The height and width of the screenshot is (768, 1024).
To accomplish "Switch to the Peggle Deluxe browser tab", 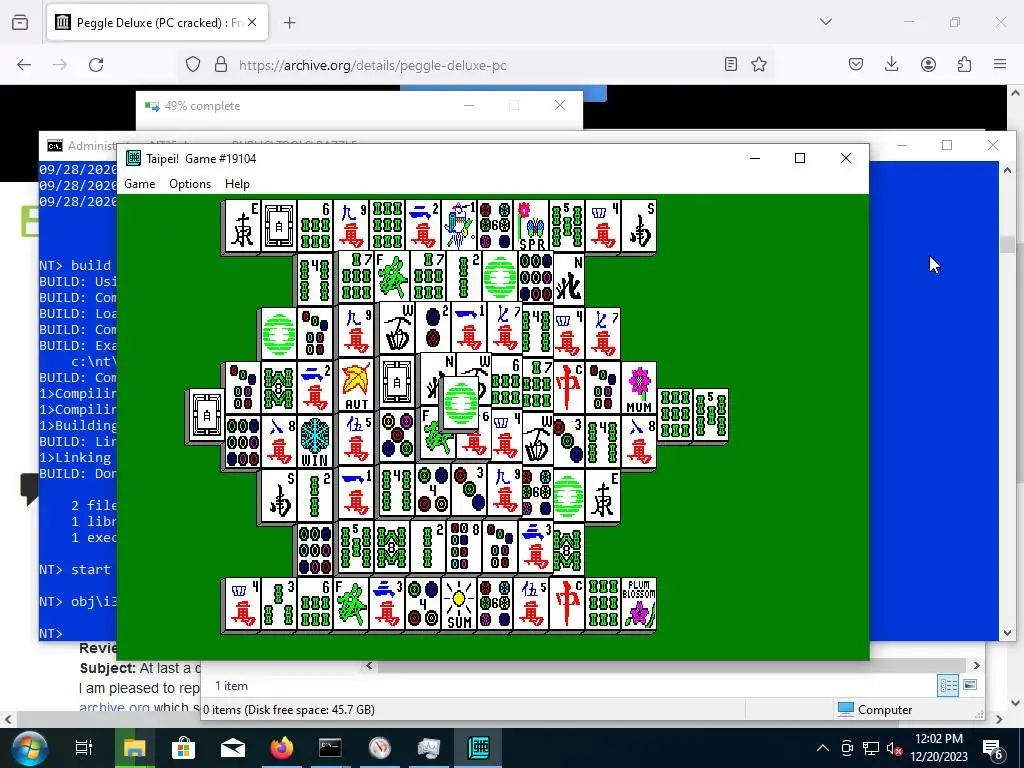I will point(157,22).
